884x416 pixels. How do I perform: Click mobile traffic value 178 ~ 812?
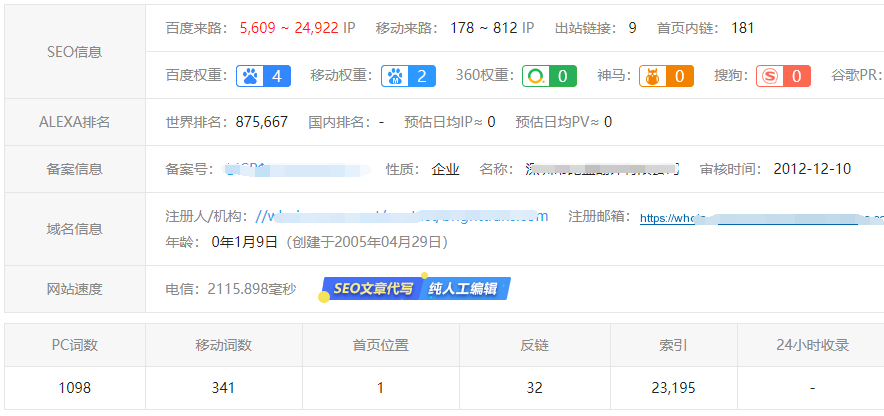click(x=484, y=28)
